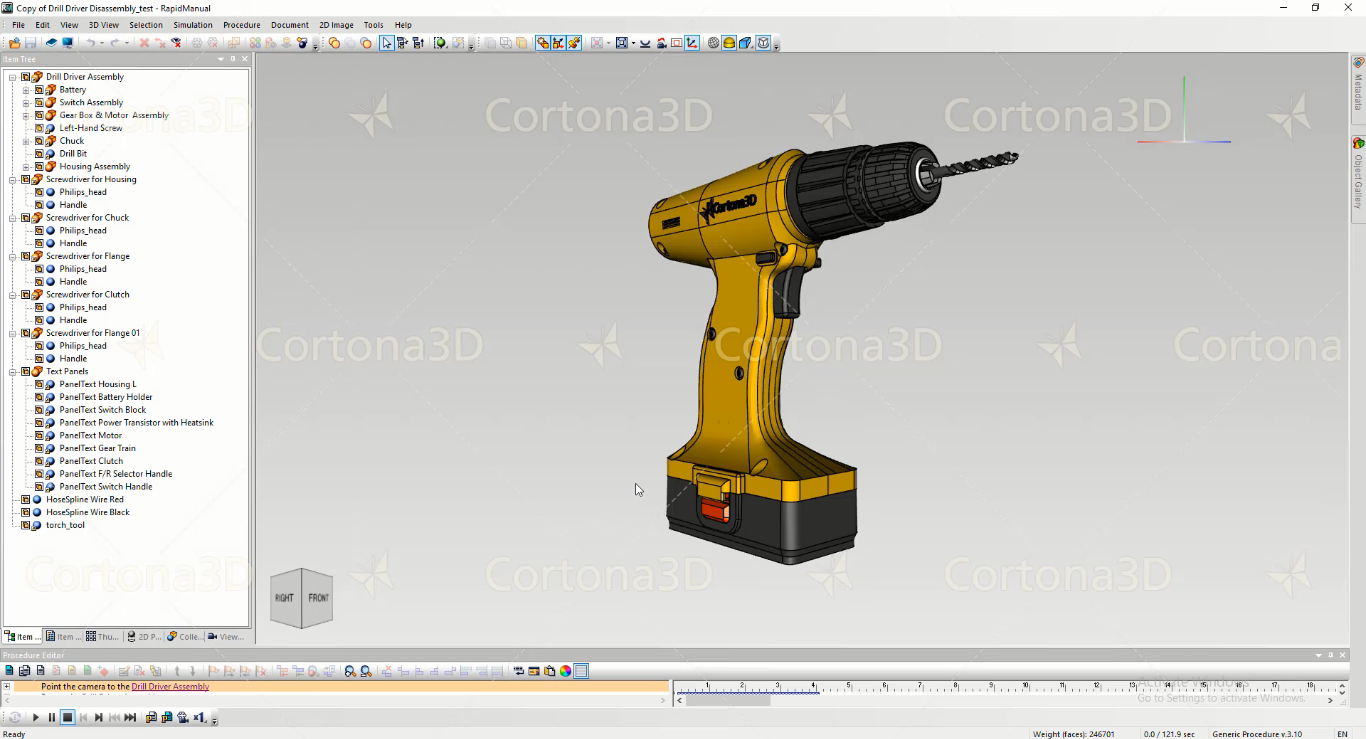Image resolution: width=1366 pixels, height=739 pixels.
Task: Click the Undo arrow in the toolbar
Action: click(x=90, y=43)
